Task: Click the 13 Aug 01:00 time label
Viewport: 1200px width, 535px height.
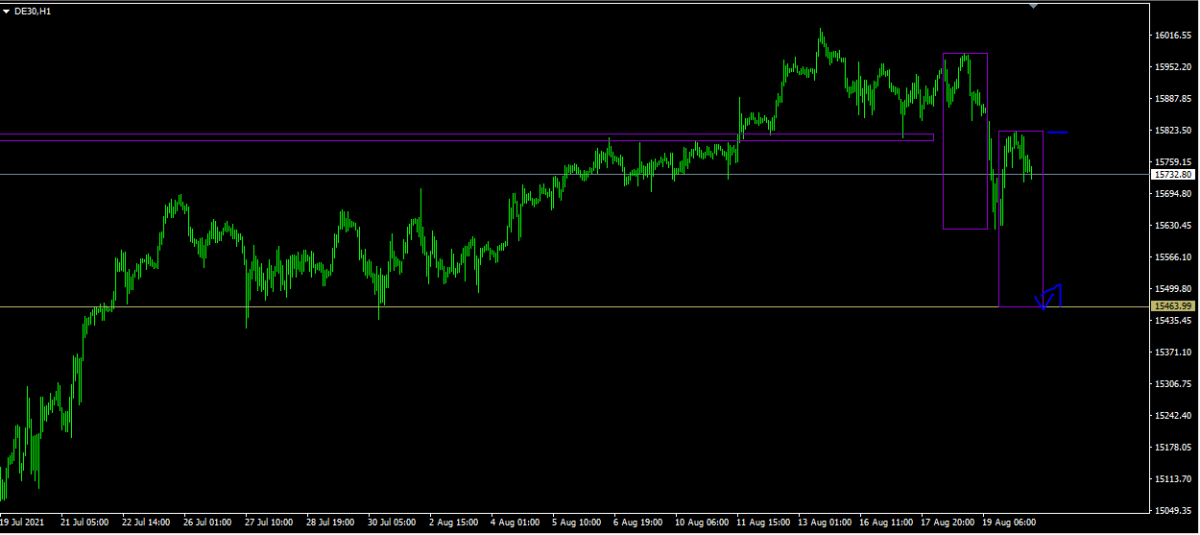Action: coord(826,522)
